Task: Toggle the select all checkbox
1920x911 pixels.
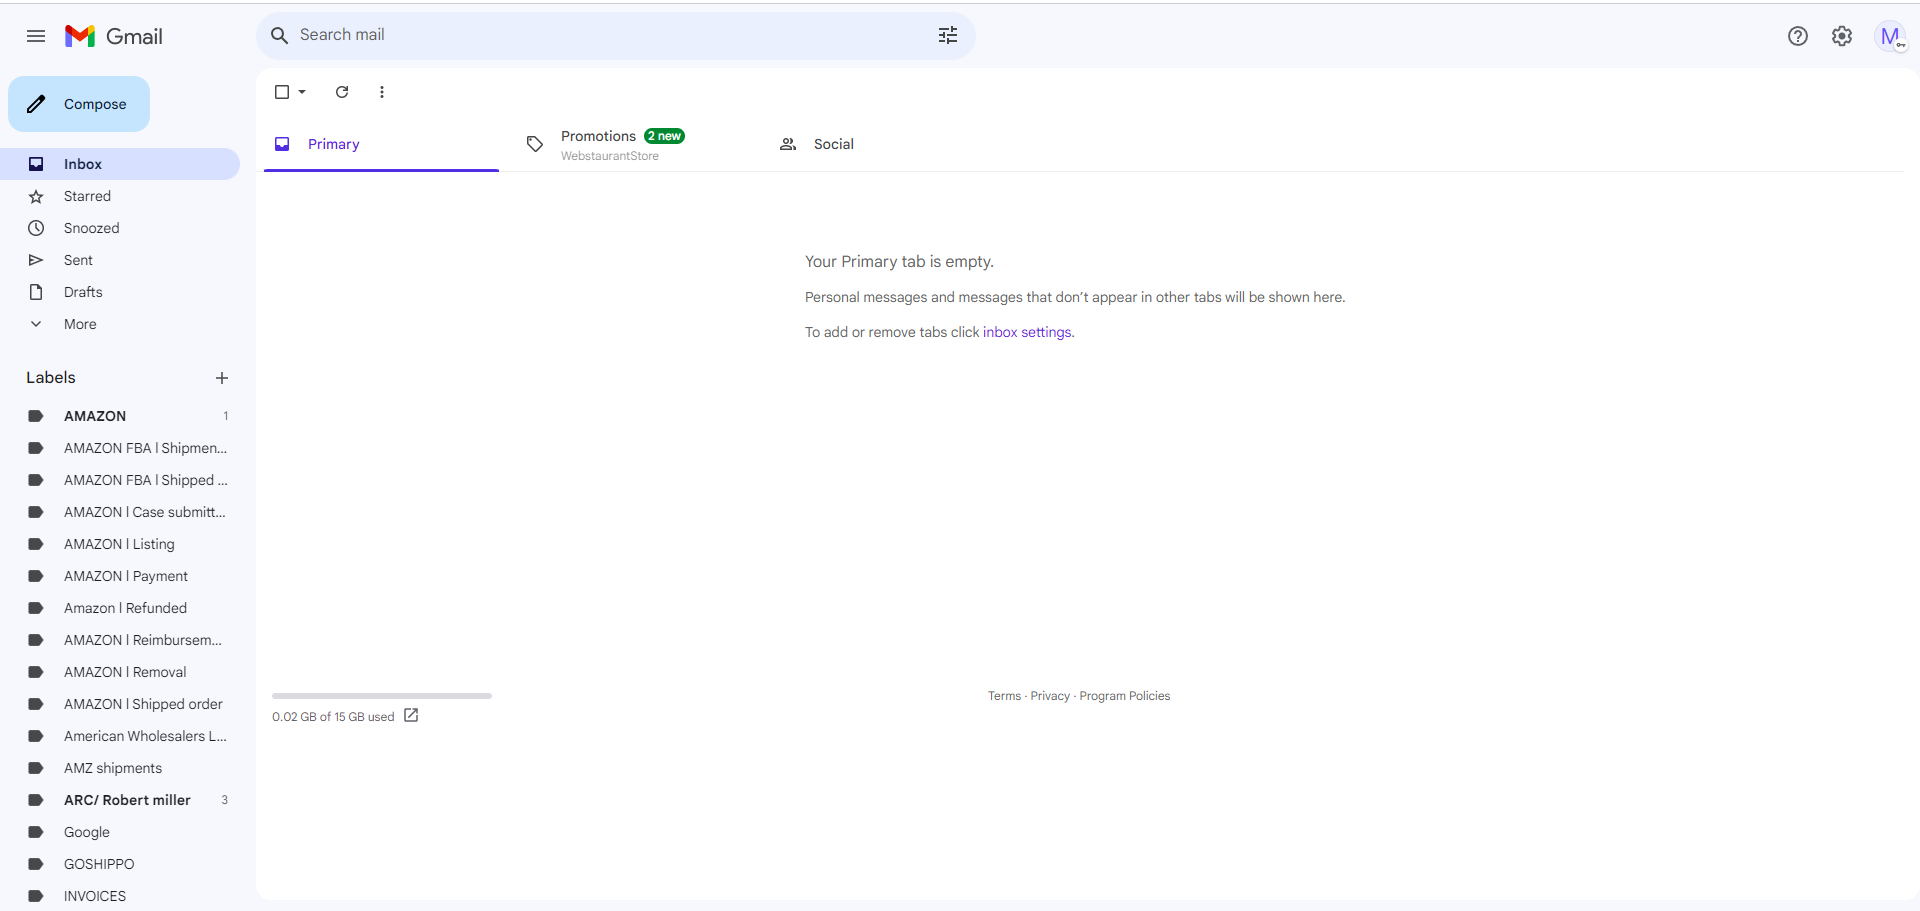Action: pos(282,92)
